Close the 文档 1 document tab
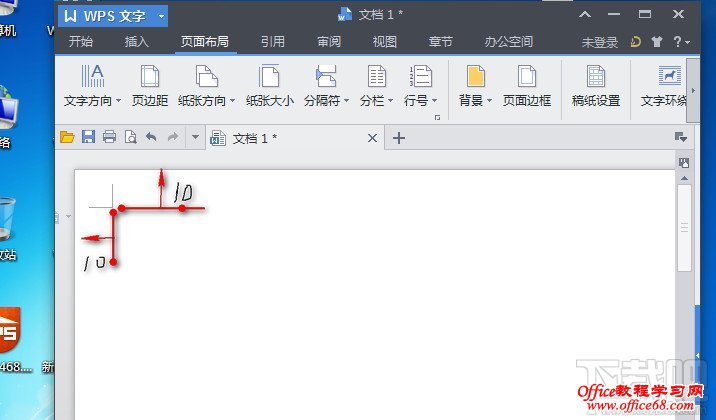Screen dimensions: 716x420 (x=372, y=138)
